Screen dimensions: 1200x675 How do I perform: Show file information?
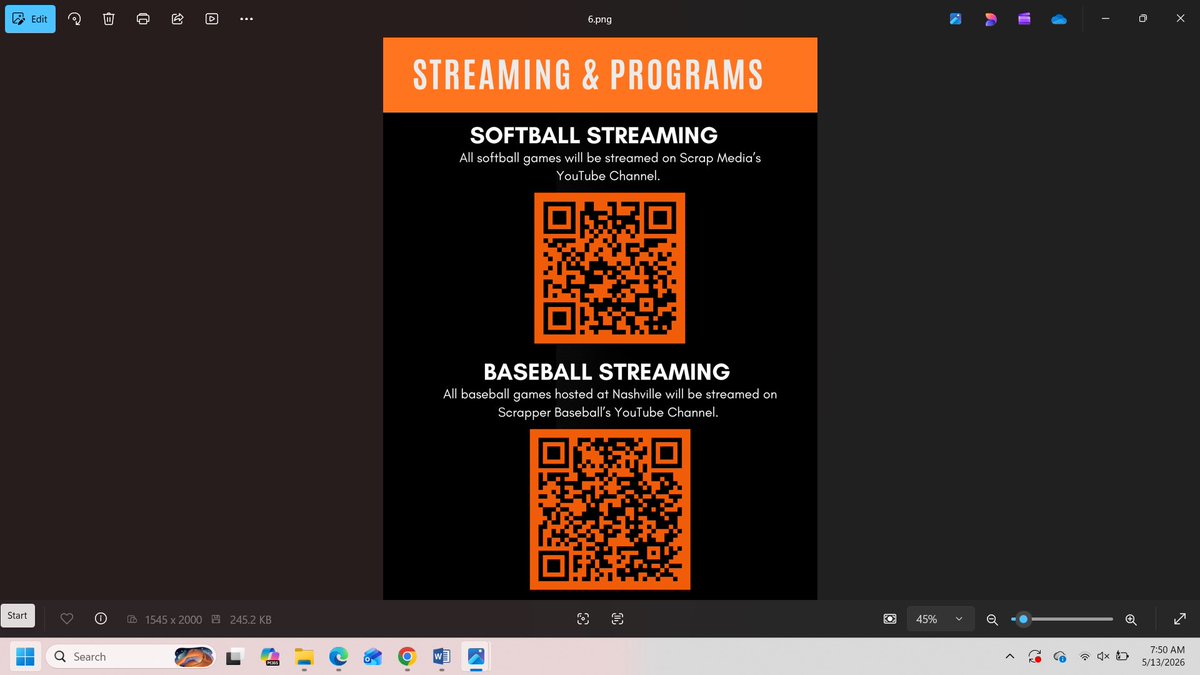pyautogui.click(x=100, y=619)
